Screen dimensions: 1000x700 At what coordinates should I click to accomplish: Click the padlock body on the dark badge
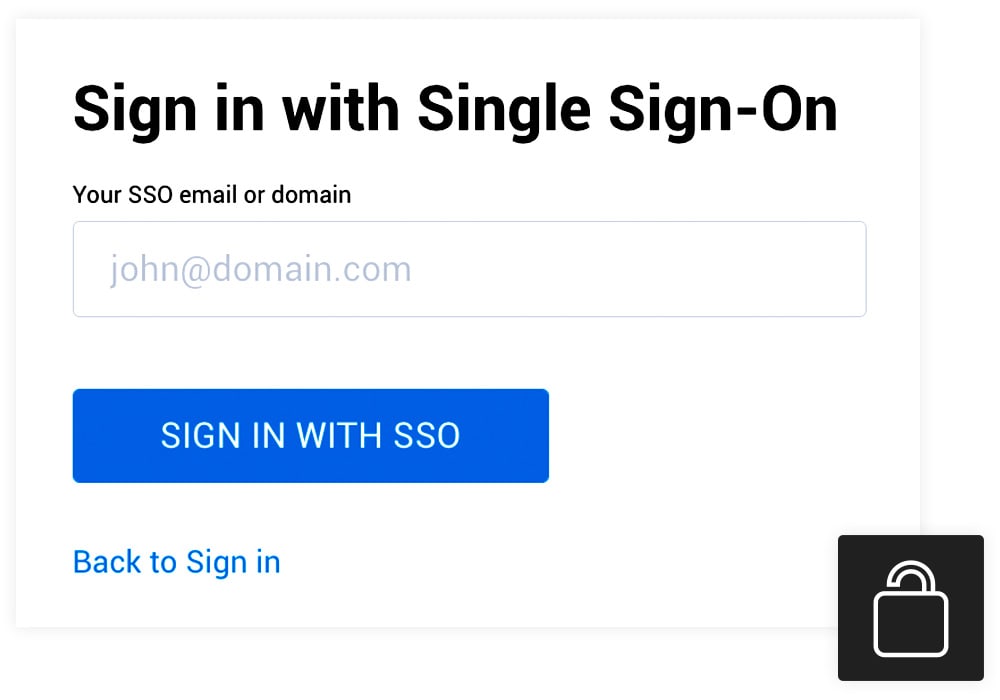[x=910, y=625]
